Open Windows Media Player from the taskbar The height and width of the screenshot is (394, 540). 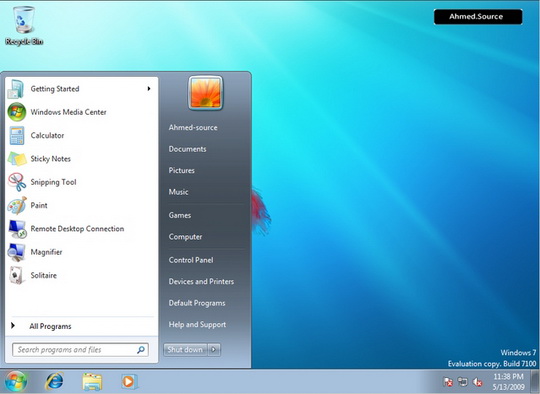(129, 382)
